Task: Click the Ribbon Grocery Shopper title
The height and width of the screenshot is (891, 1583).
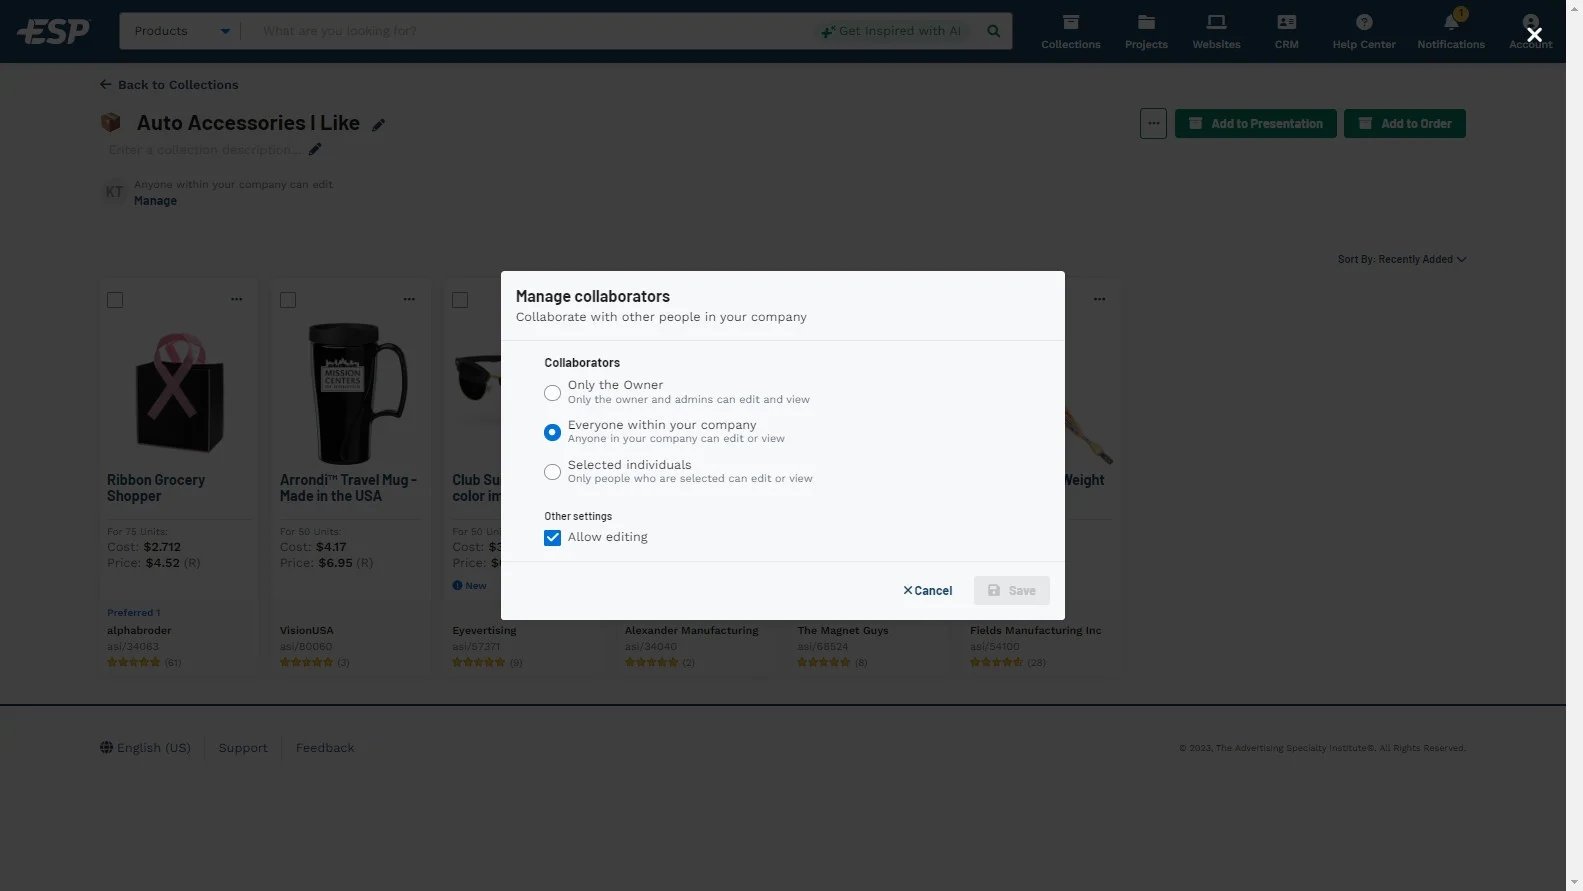Action: click(156, 488)
